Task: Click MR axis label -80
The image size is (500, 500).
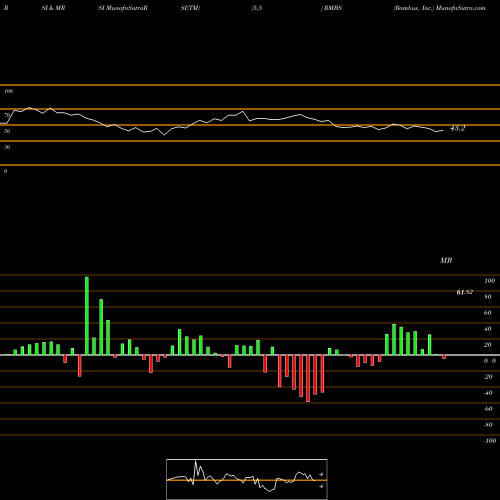Action: [x=488, y=425]
